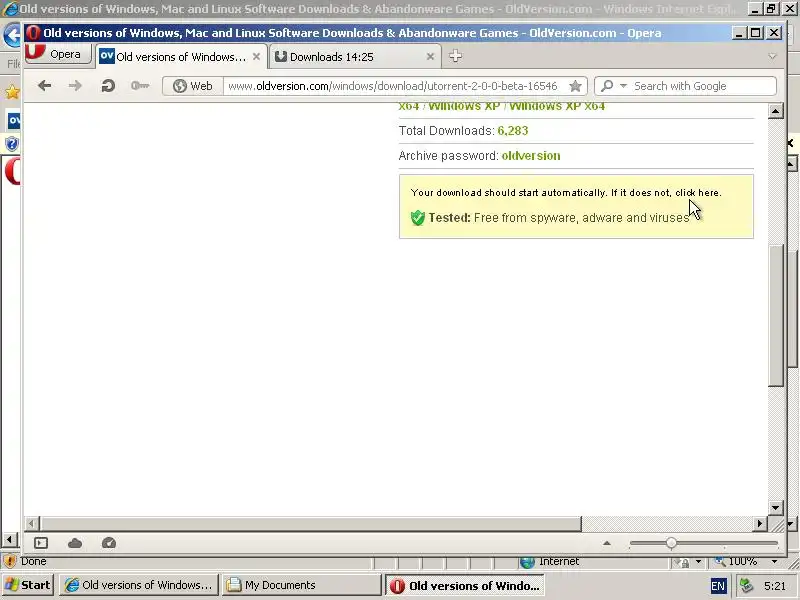This screenshot has height=600, width=800.
Task: Click the 'click here' download link
Action: pos(698,193)
